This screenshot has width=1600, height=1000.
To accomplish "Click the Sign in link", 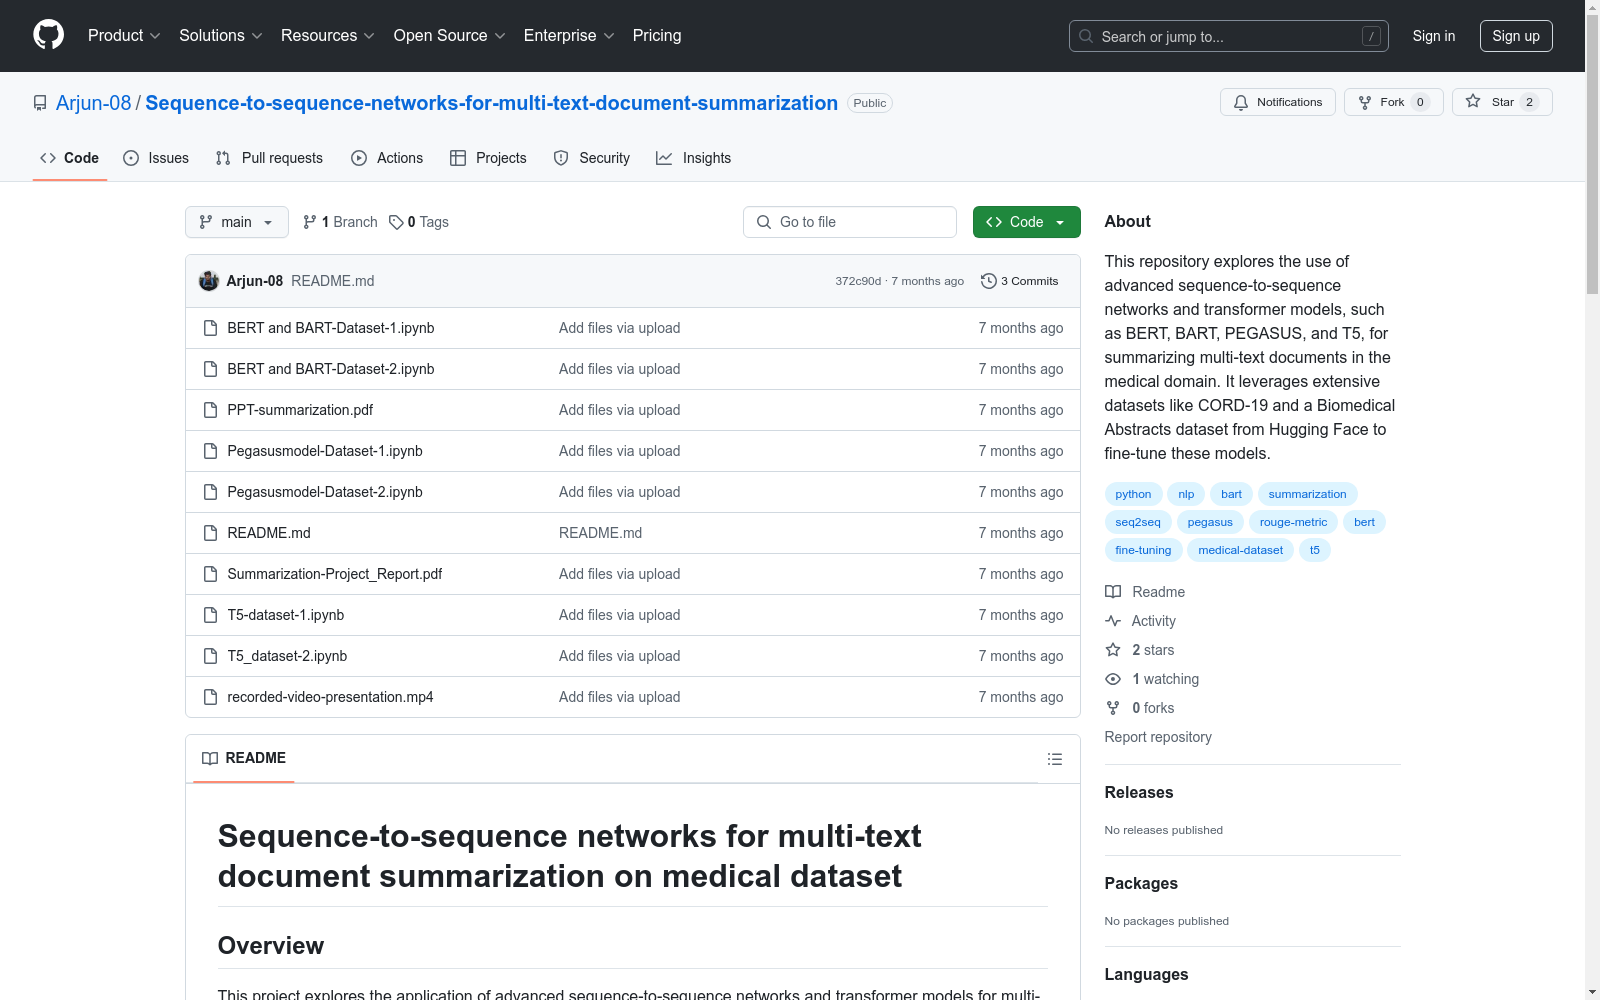I will (x=1434, y=36).
